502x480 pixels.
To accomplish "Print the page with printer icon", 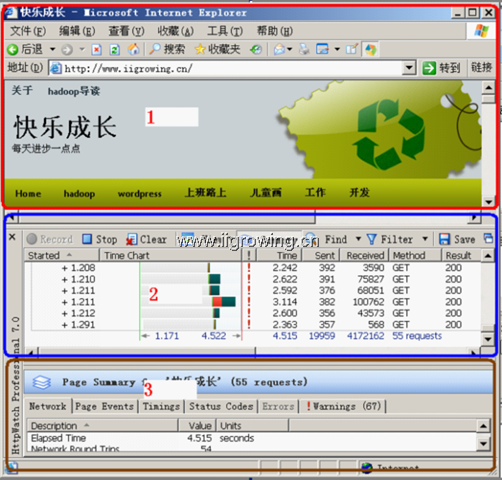I will coord(304,50).
